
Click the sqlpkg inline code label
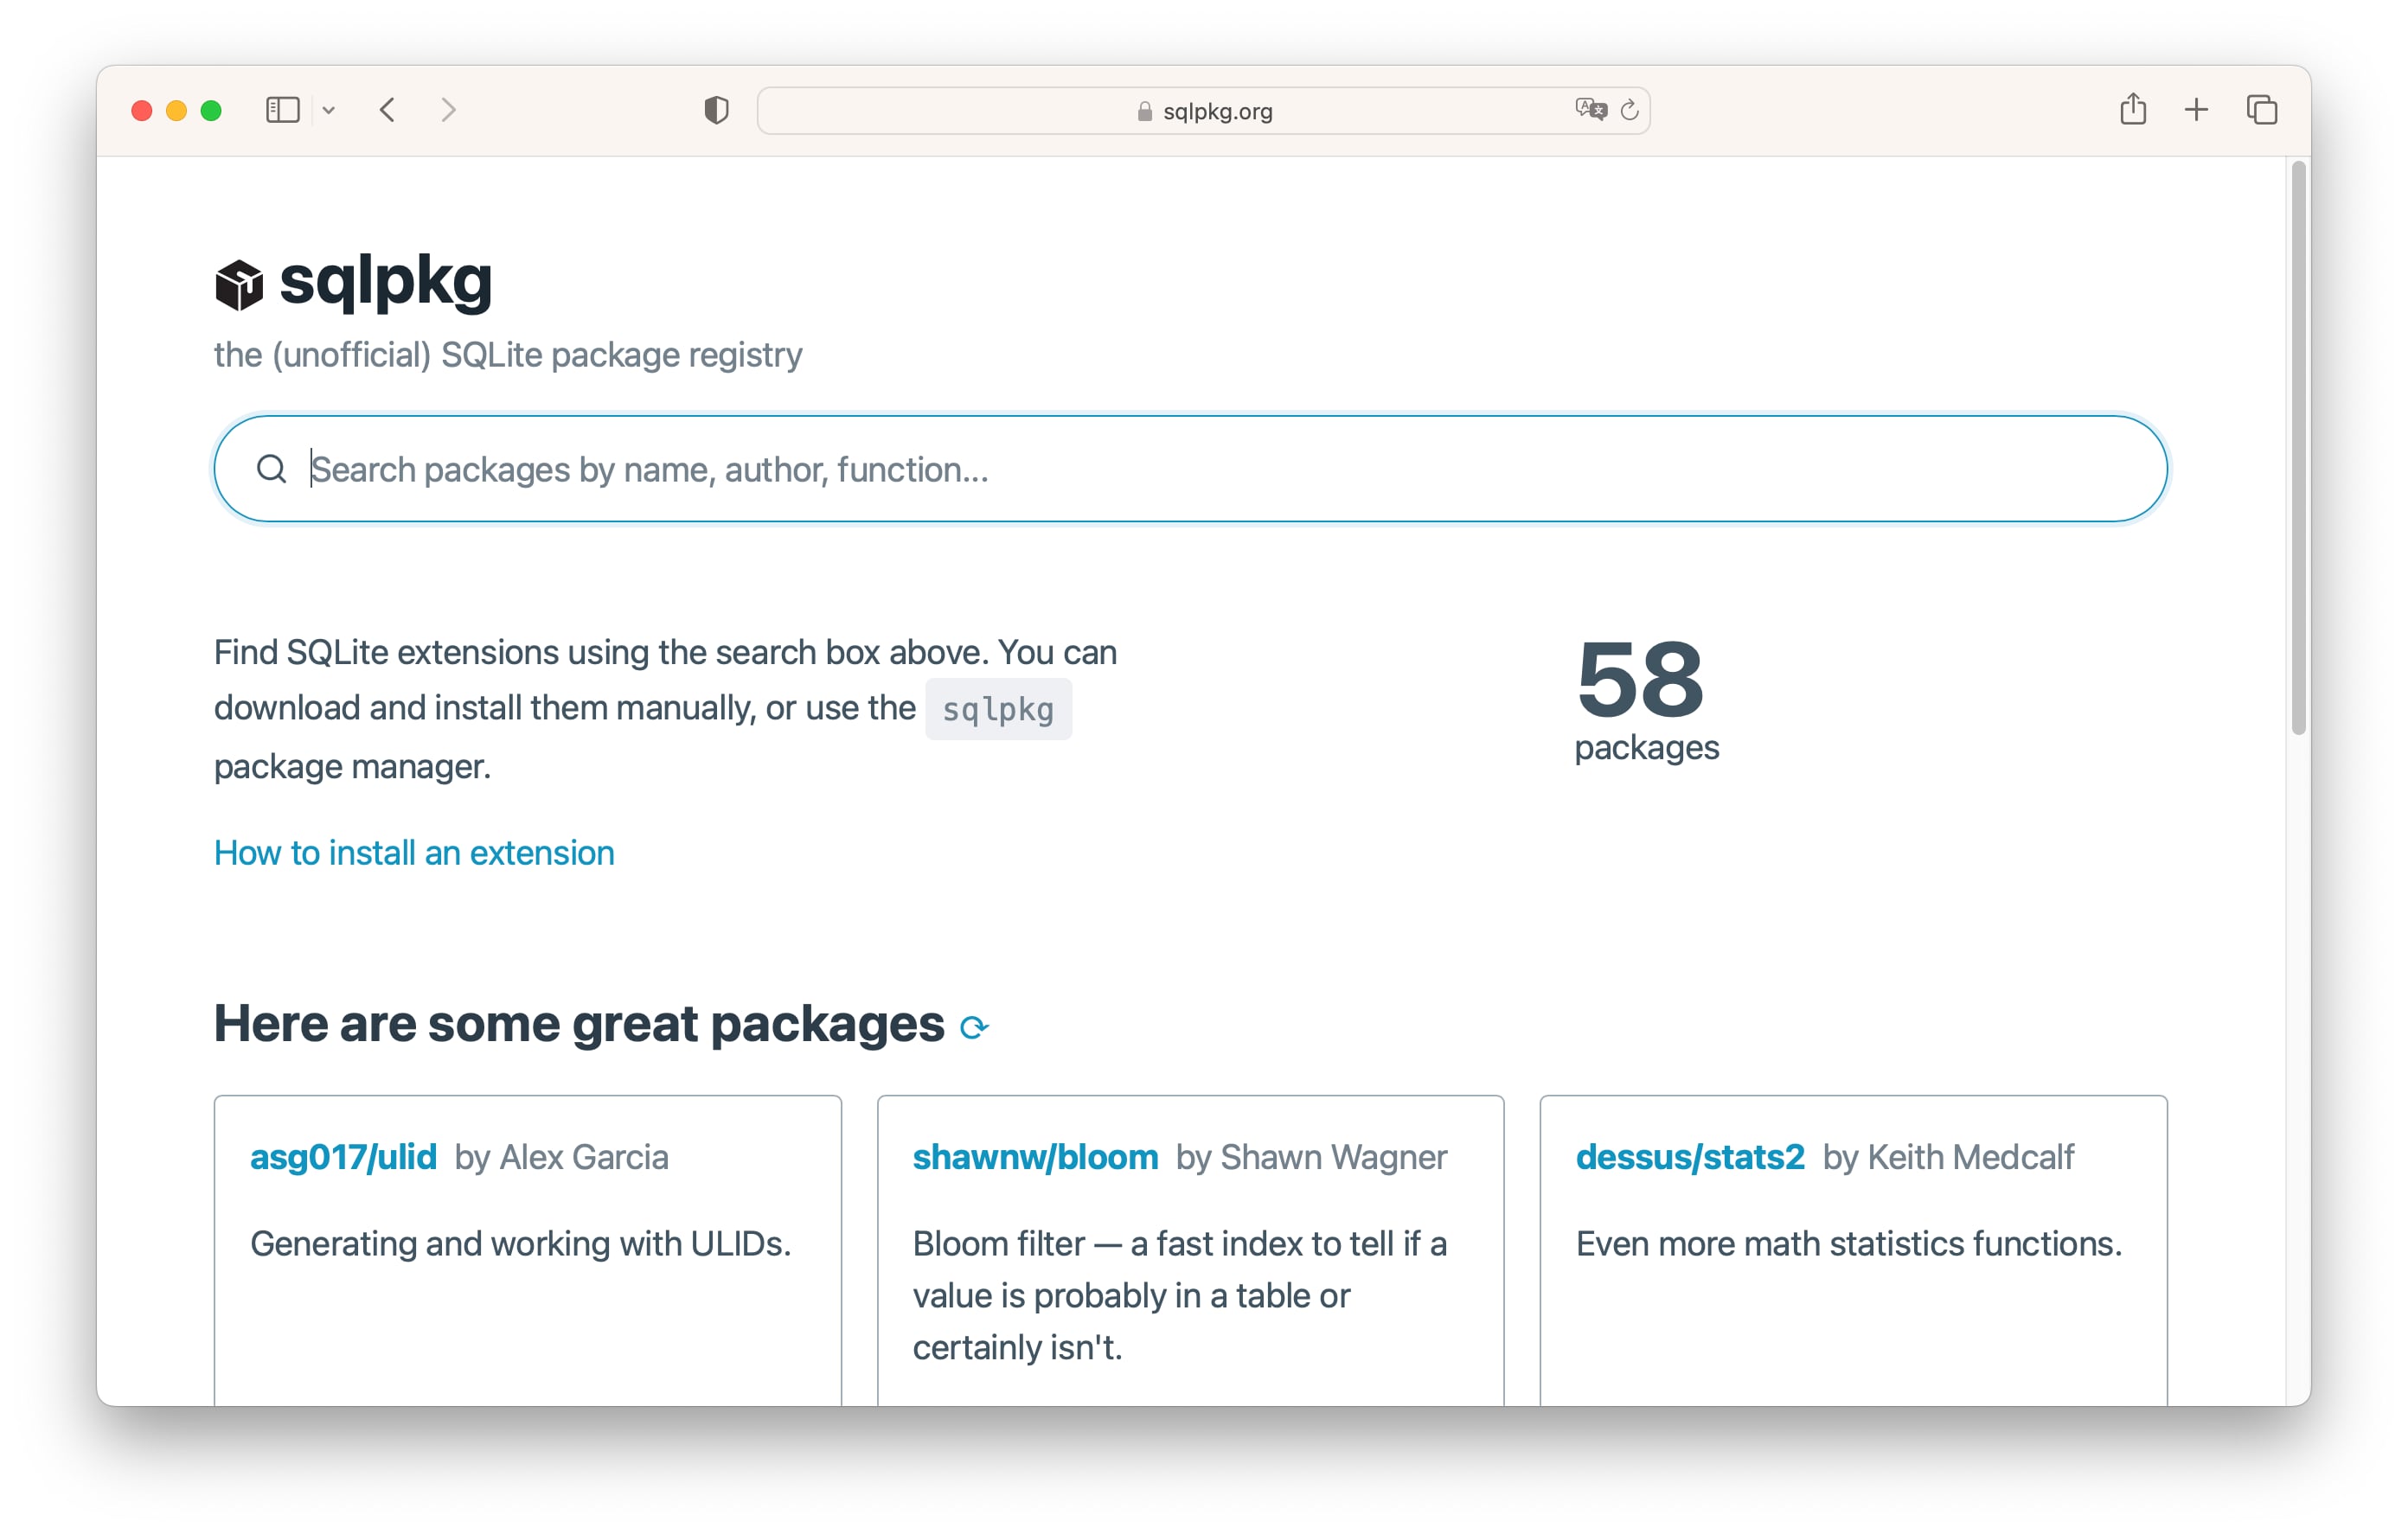[998, 709]
